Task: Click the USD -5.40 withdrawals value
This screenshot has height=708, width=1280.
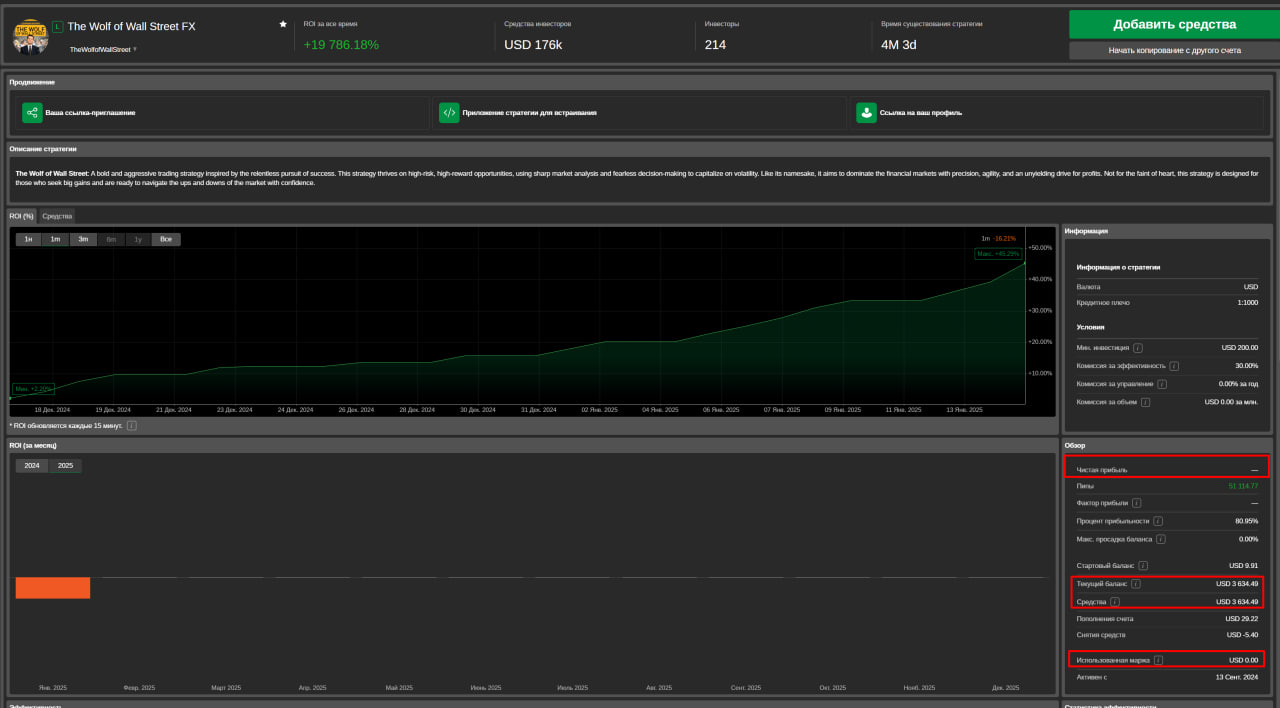Action: [x=1242, y=635]
